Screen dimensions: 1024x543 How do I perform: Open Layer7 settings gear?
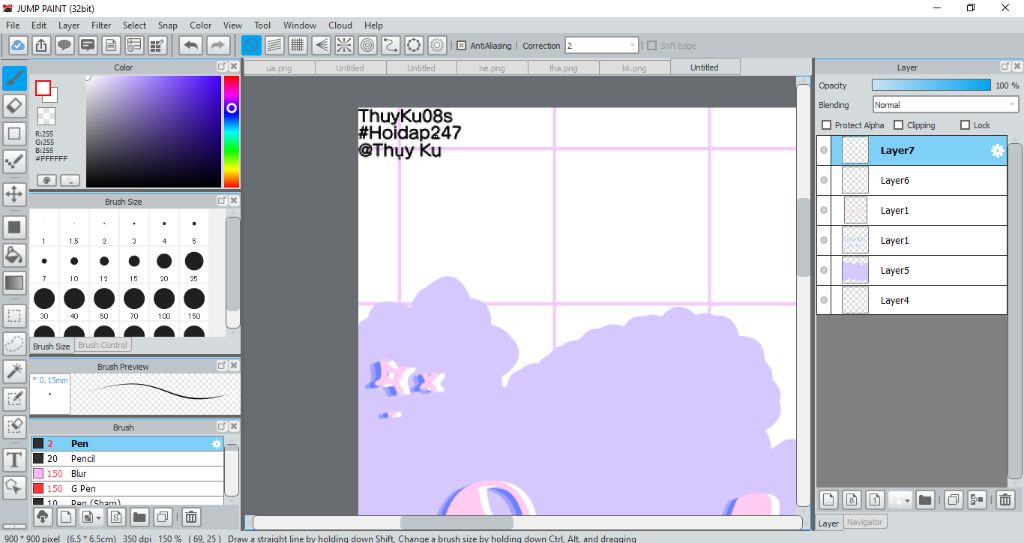click(x=997, y=151)
